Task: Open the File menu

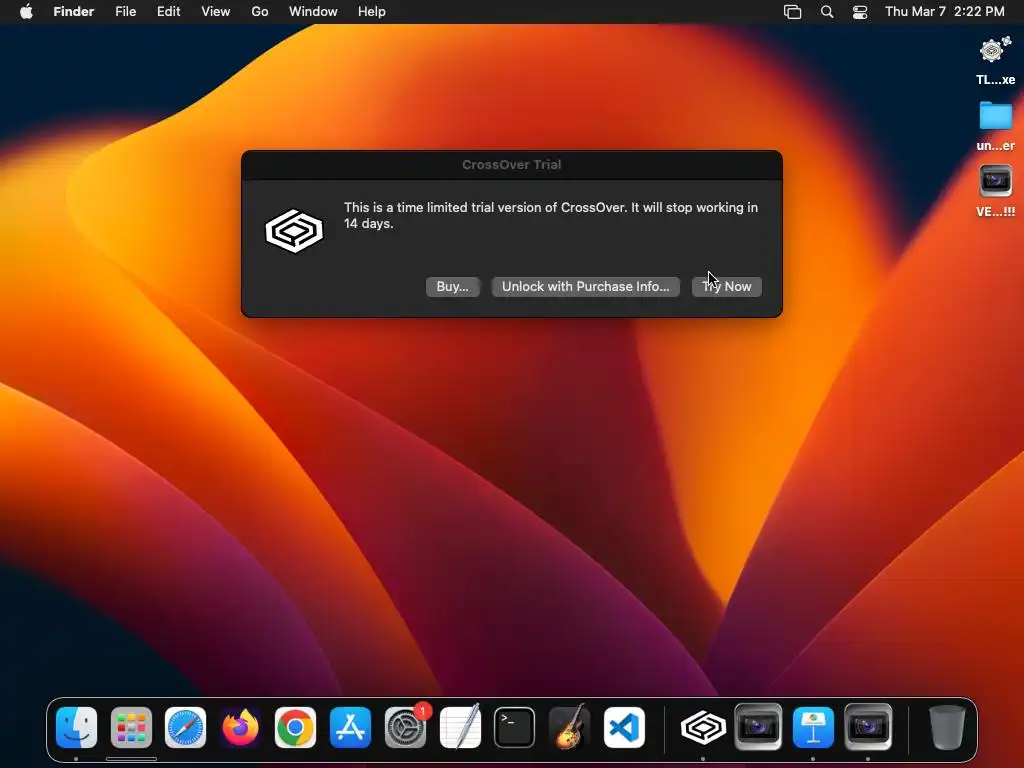Action: pos(125,12)
